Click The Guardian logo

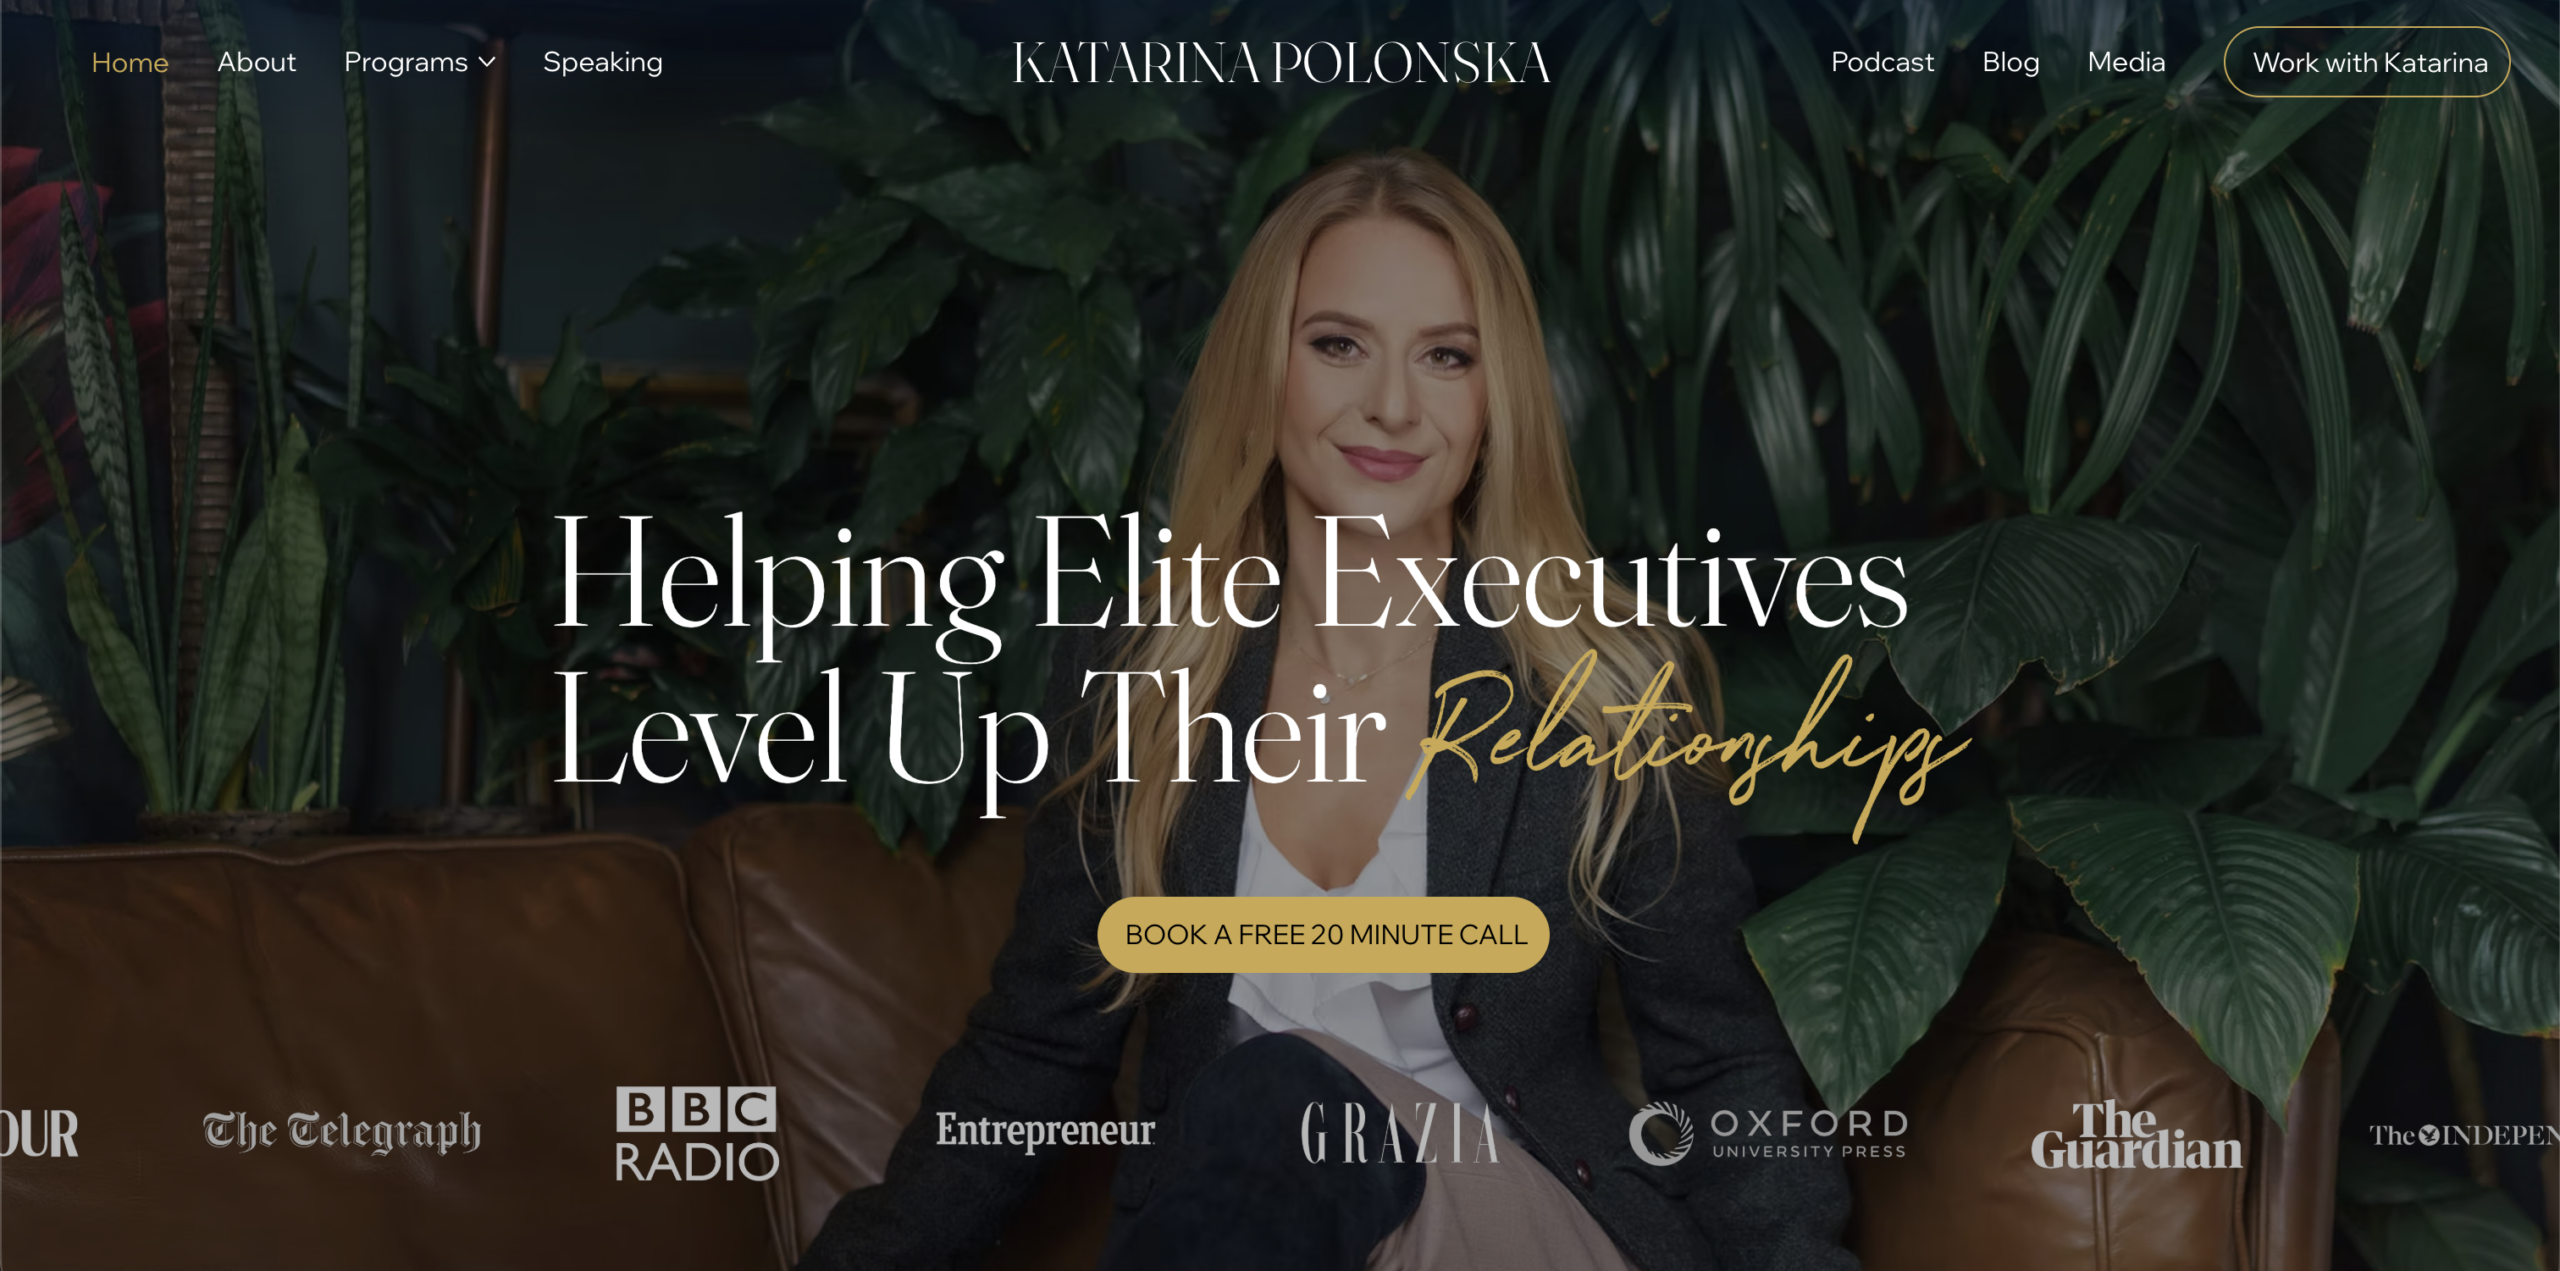pos(2136,1135)
